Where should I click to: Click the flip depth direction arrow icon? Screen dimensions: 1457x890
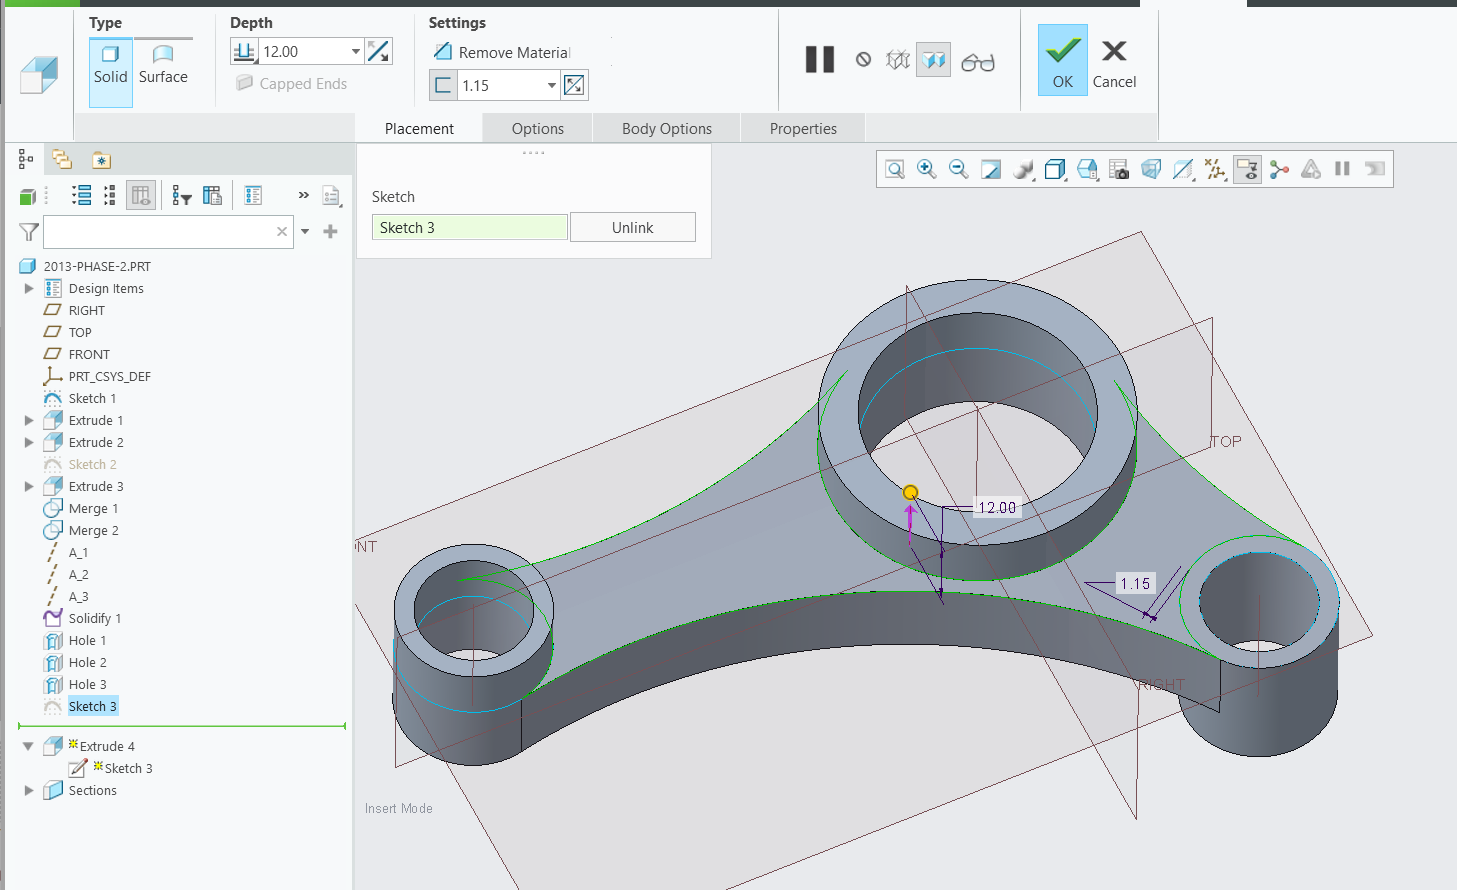[378, 50]
